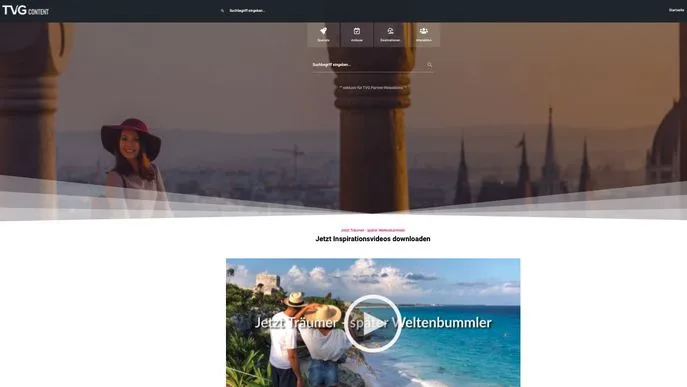This screenshot has width=687, height=387.
Task: Click the TVG Content logo
Action: pyautogui.click(x=25, y=10)
